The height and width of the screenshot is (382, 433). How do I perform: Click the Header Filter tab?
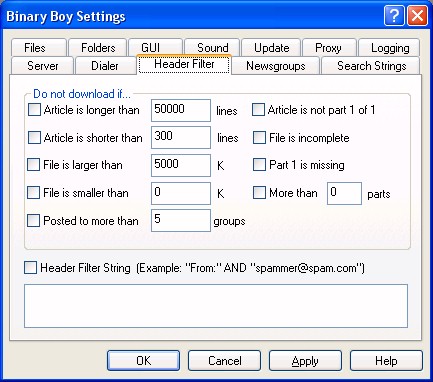tap(184, 64)
